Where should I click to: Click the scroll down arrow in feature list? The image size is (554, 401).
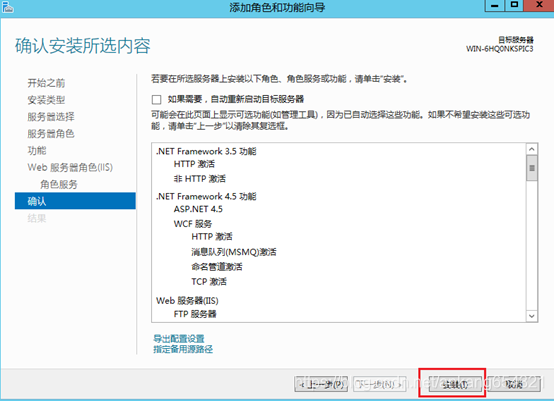click(531, 316)
